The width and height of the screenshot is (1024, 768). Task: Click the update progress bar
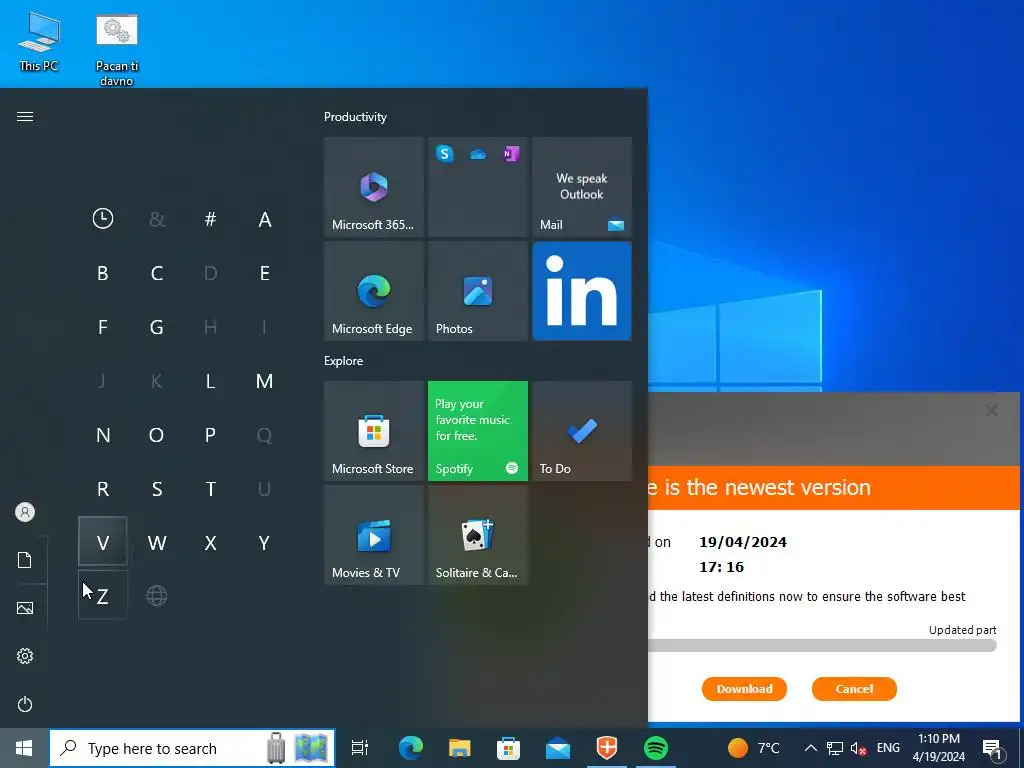[x=823, y=646]
